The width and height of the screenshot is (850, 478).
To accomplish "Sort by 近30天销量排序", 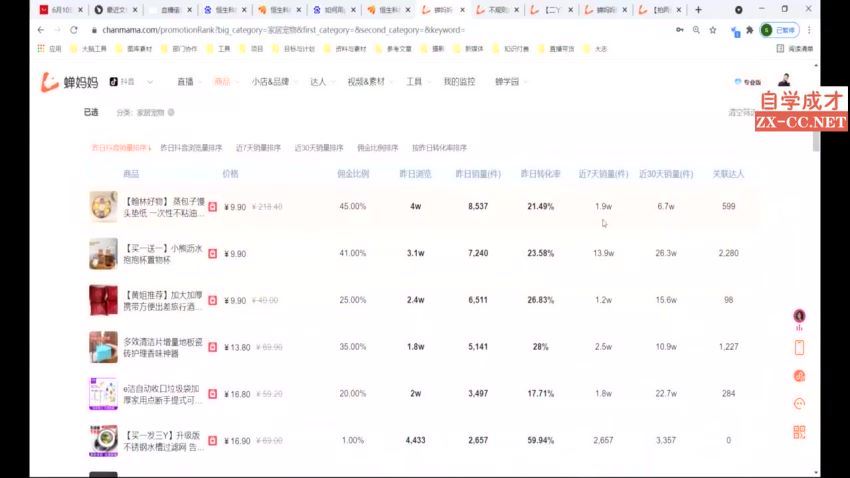I will coord(319,147).
